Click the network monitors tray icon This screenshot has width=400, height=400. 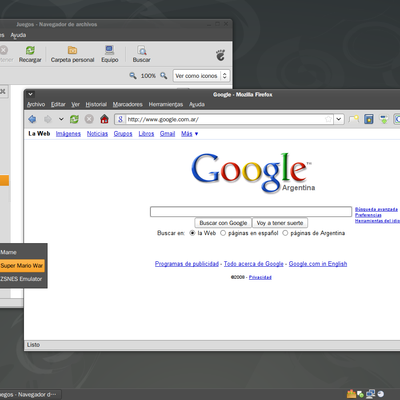click(370, 394)
